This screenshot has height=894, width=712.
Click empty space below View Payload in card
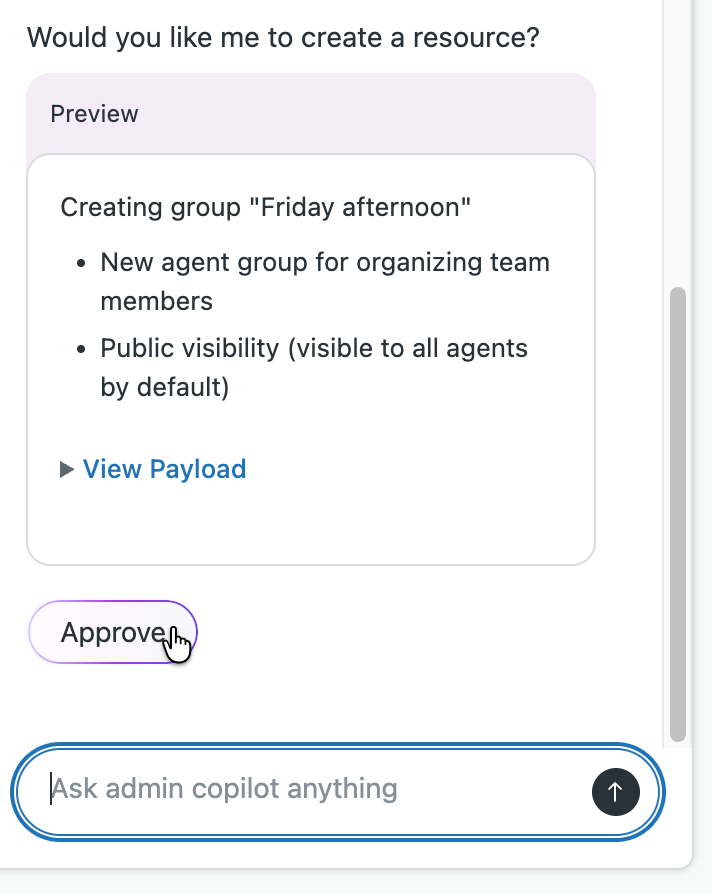click(x=310, y=525)
